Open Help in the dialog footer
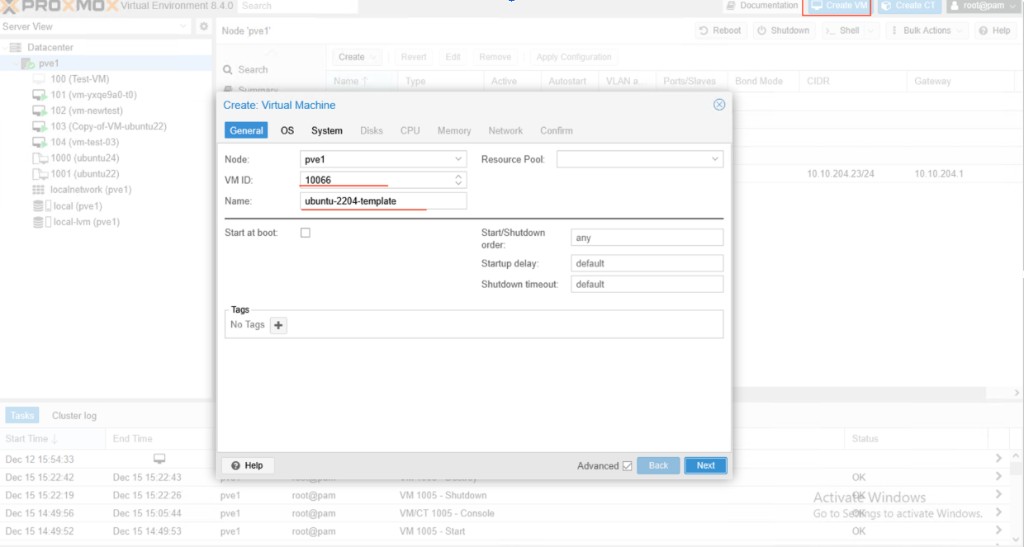Screen dimensions: 1024x547 [247, 465]
